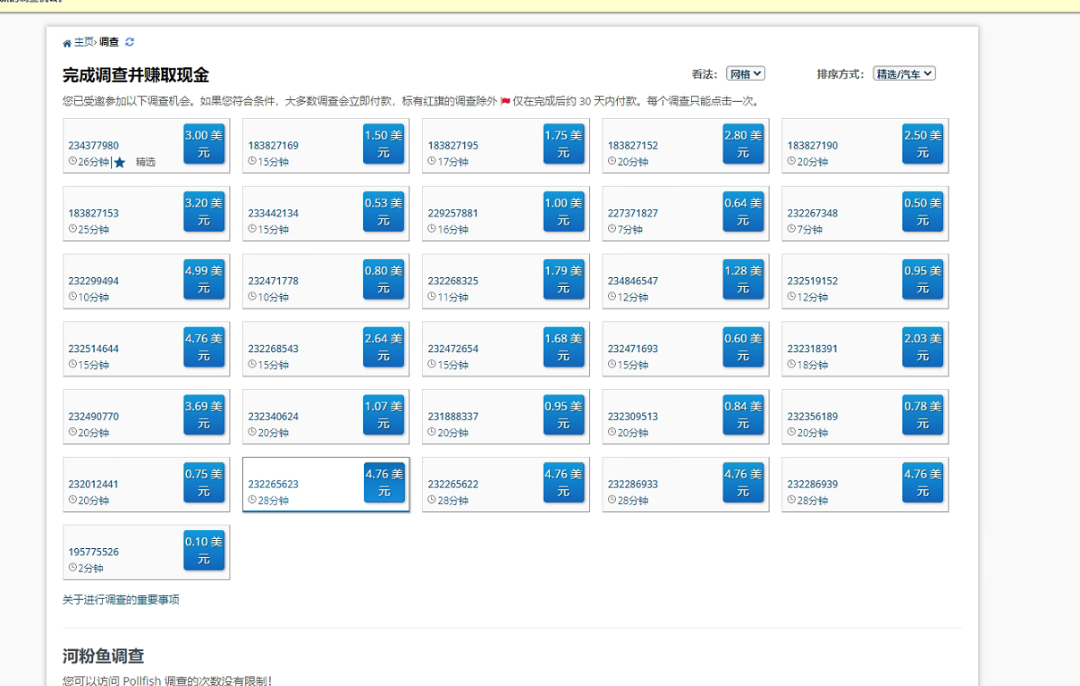Click the clock icon on survey 232286939
The image size is (1080, 686).
click(791, 500)
